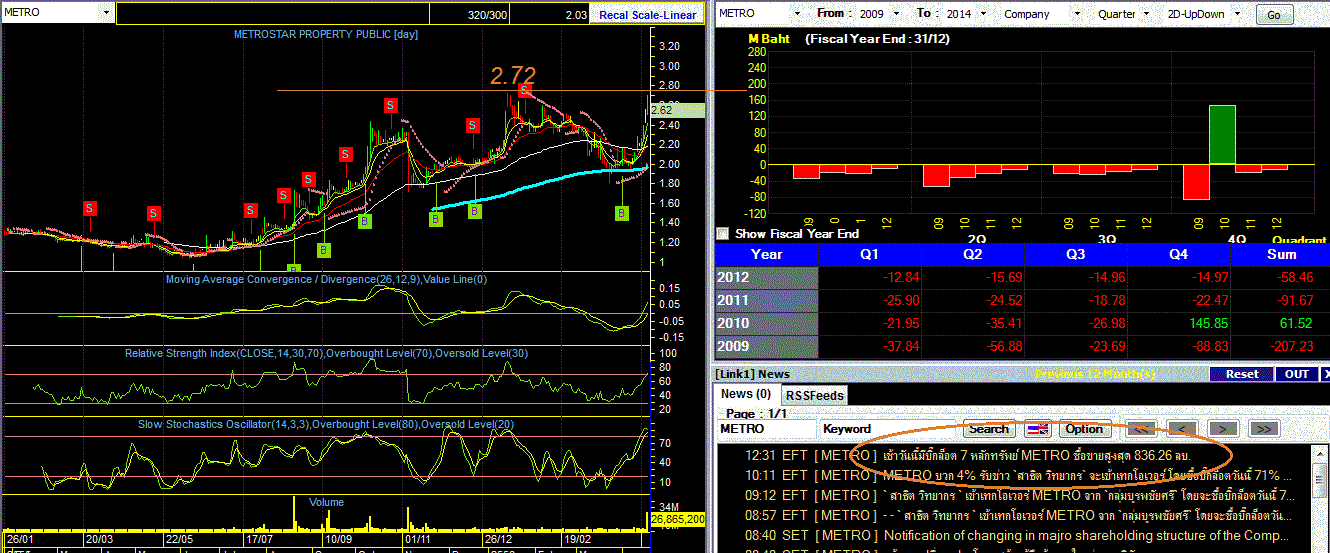The height and width of the screenshot is (553, 1330).
Task: Click the Go button
Action: (x=1273, y=15)
